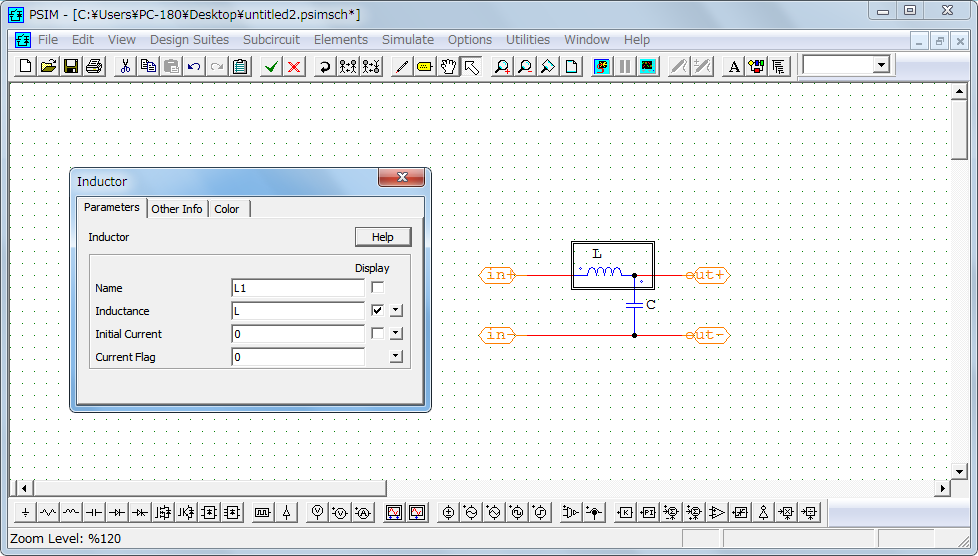This screenshot has height=556, width=978.
Task: Uncheck Display checkbox for Inductance
Action: click(x=377, y=310)
